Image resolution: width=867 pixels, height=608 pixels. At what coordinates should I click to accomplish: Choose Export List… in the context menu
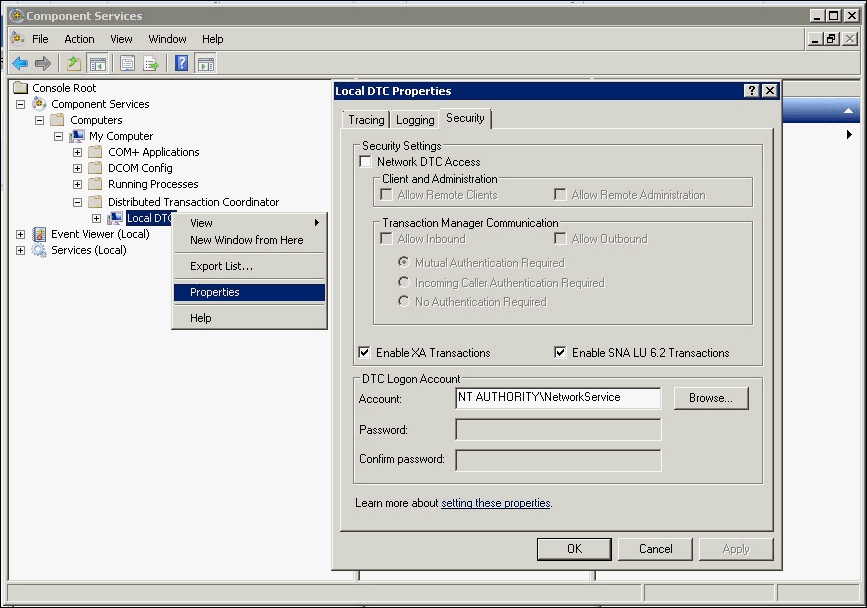pos(249,266)
